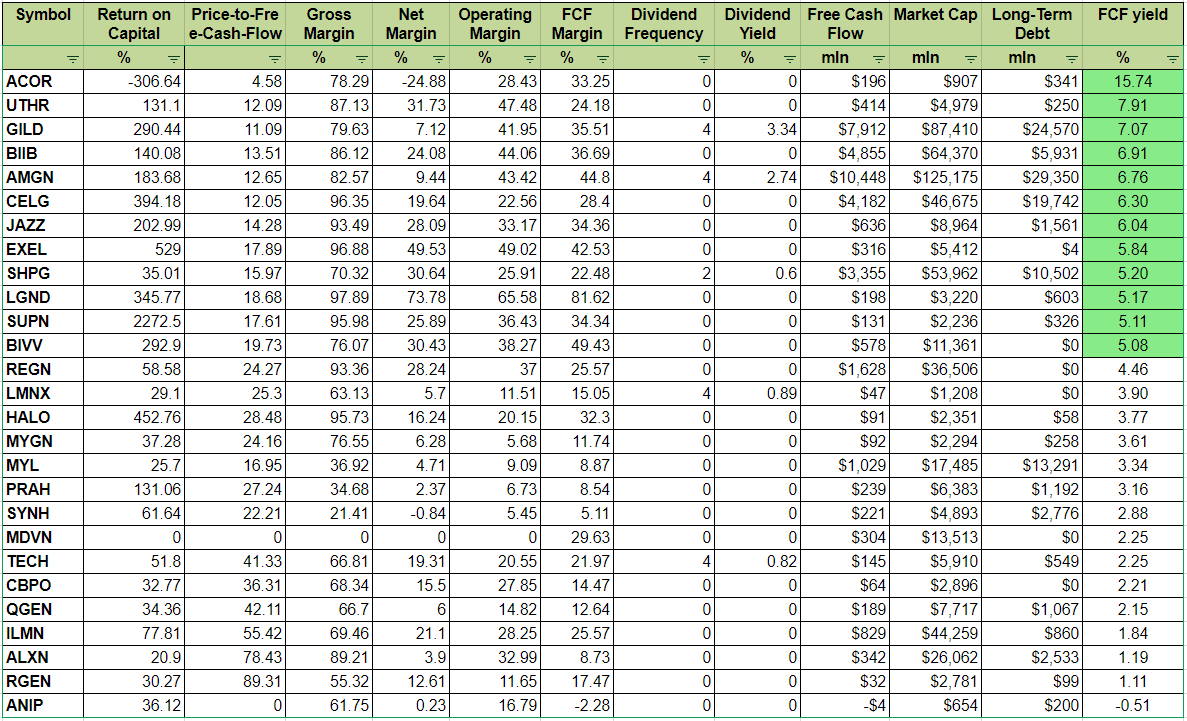Open the Operating Margin filter icon

point(528,58)
